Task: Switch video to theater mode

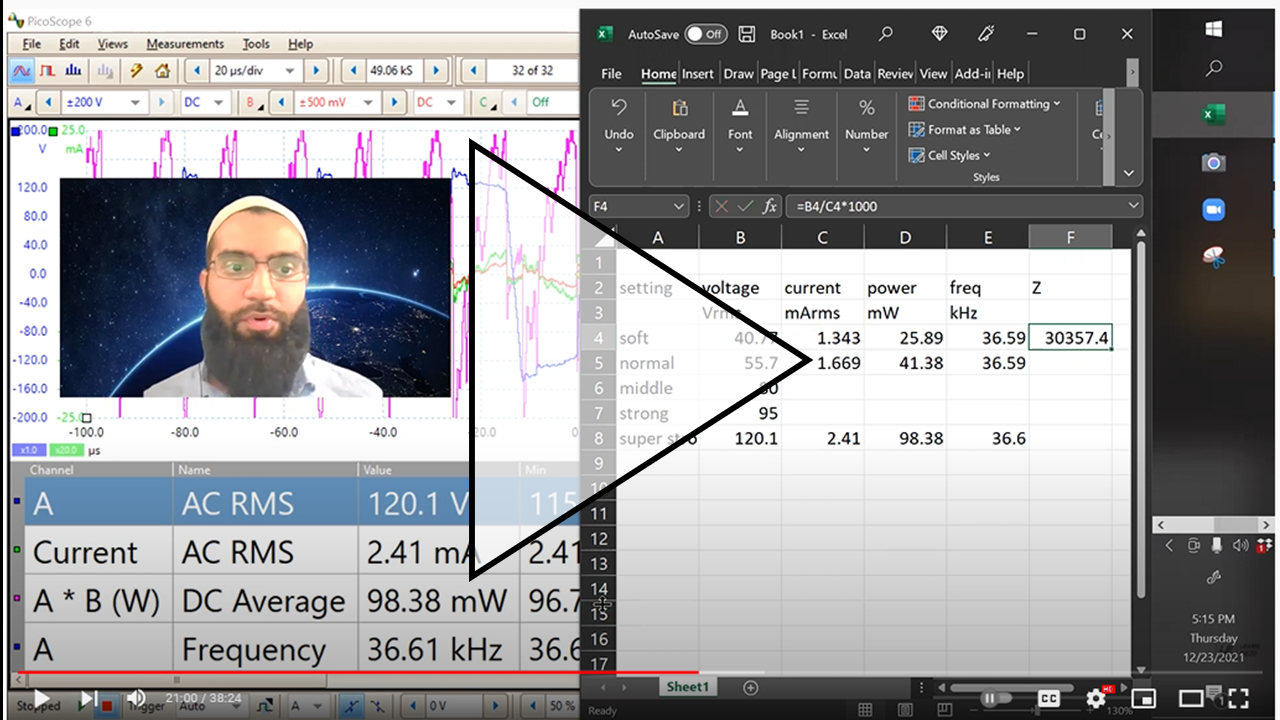Action: tap(1191, 699)
